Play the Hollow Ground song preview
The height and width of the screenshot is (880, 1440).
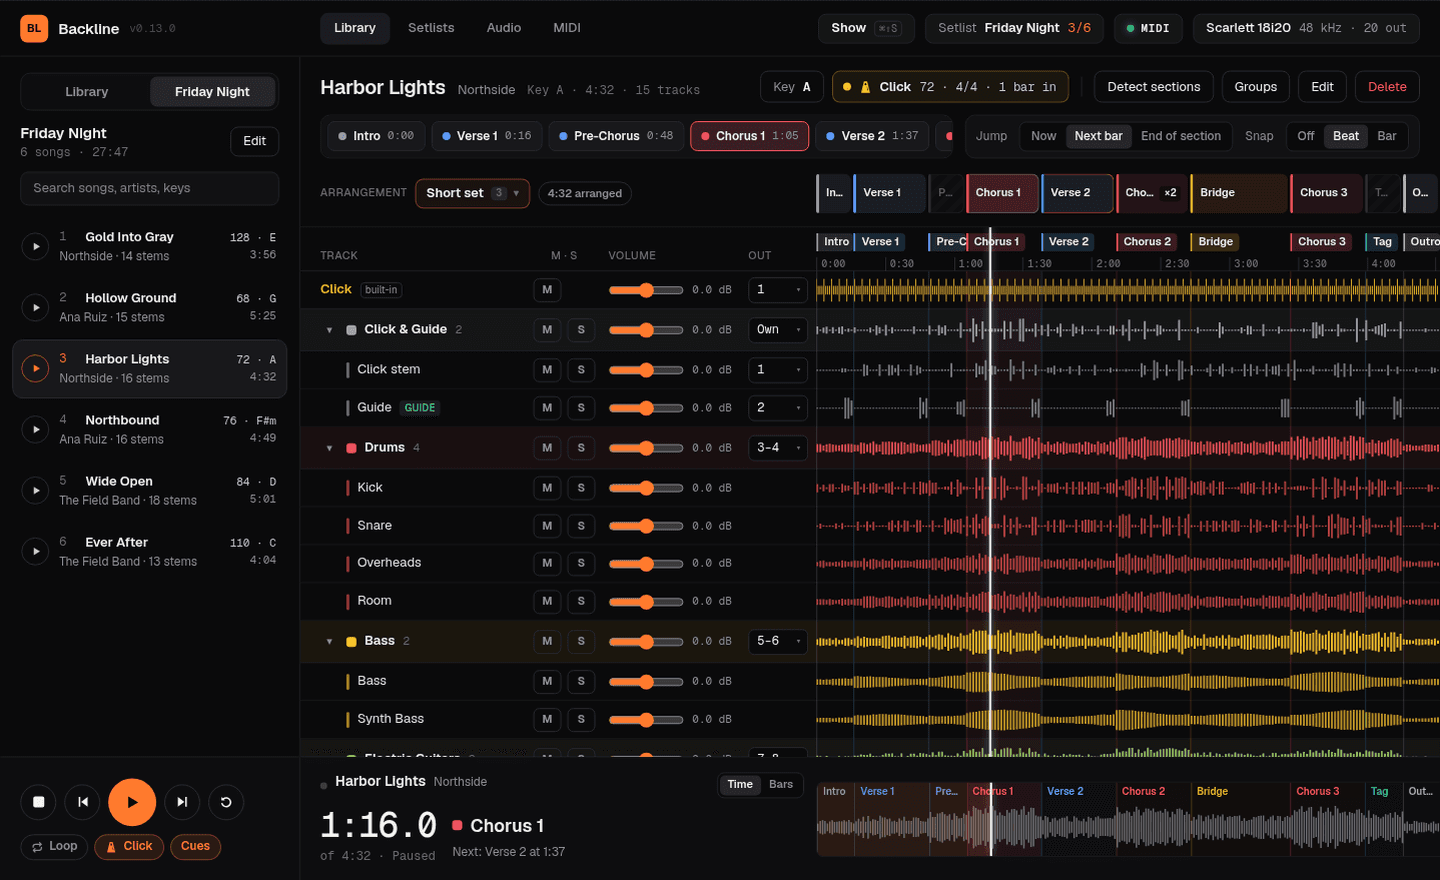[35, 307]
